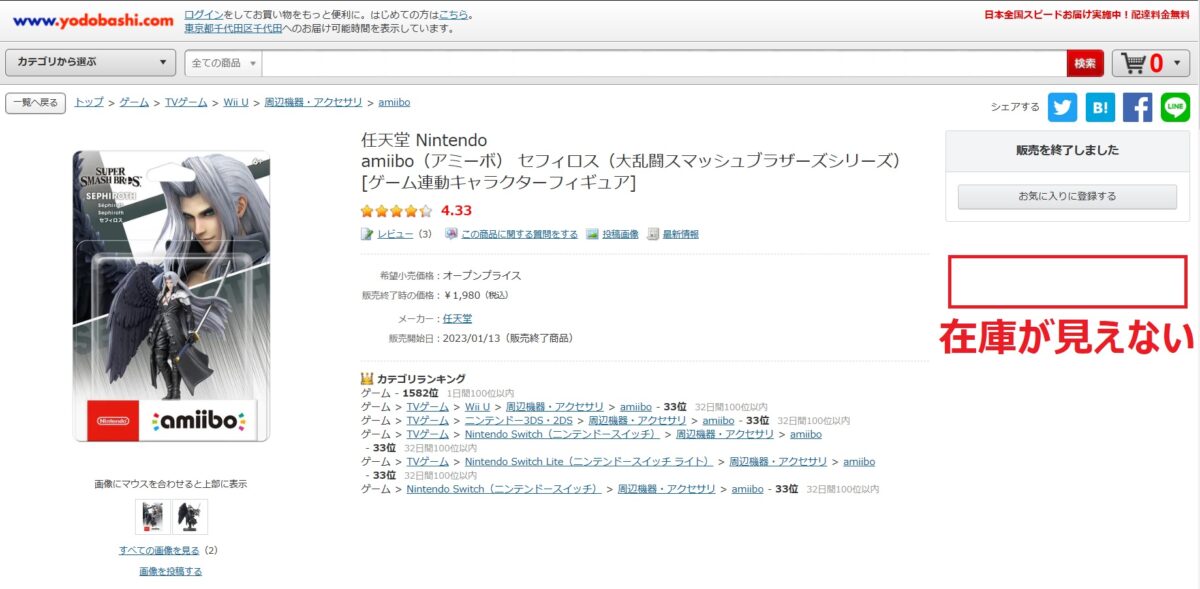
Task: Click the speech bubble icon beside 質問をする
Action: pyautogui.click(x=452, y=234)
